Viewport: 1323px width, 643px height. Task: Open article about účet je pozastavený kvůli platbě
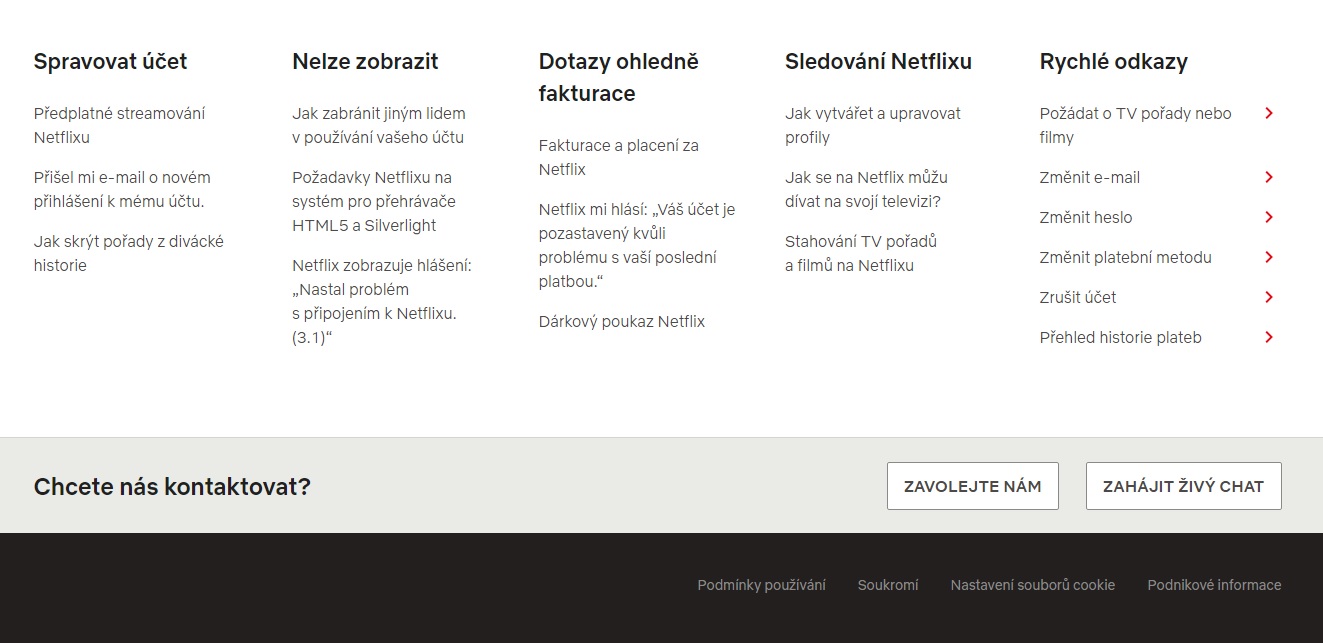(x=637, y=245)
